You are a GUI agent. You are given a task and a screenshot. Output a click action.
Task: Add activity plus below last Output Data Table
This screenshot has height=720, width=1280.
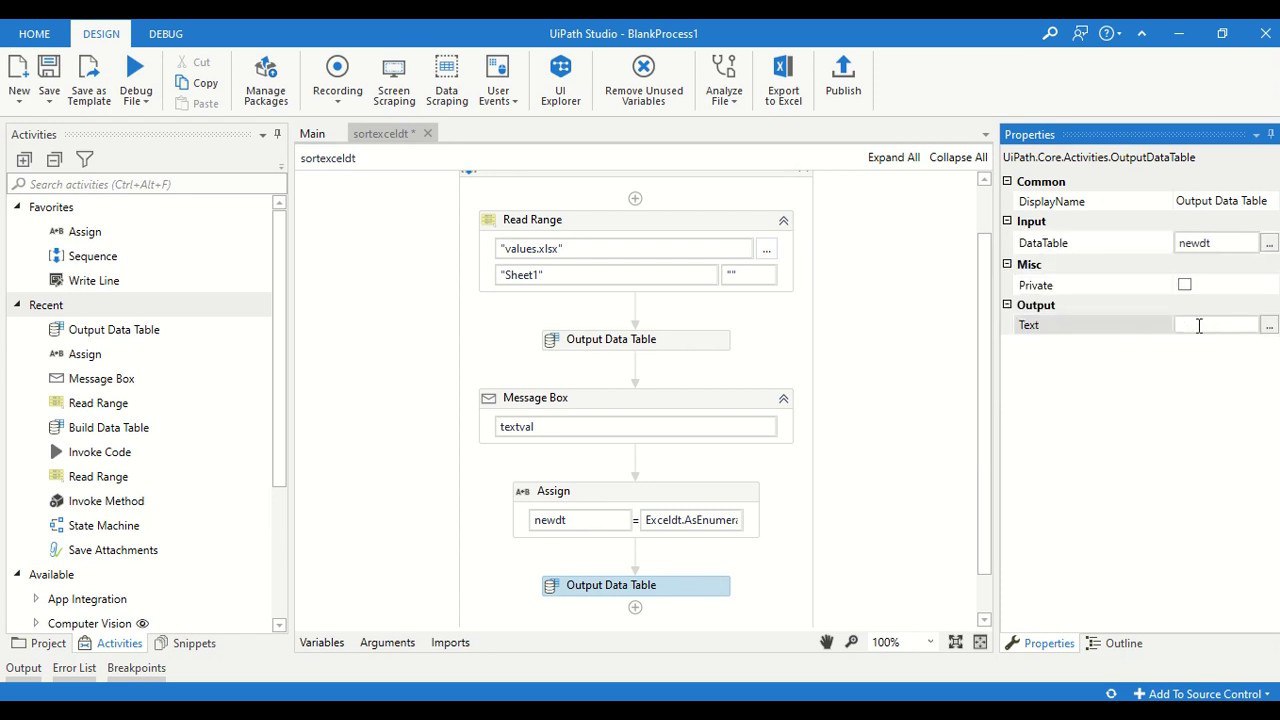pos(635,607)
